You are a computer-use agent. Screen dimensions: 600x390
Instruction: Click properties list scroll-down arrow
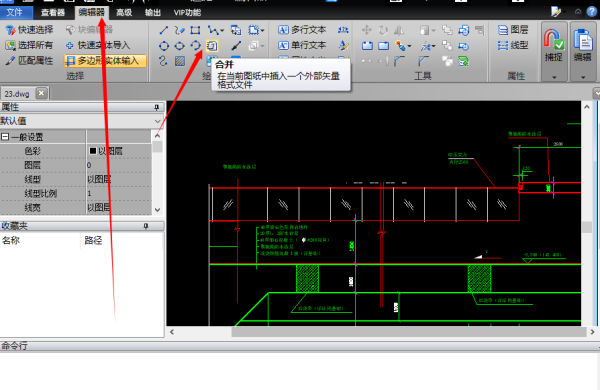[x=157, y=210]
